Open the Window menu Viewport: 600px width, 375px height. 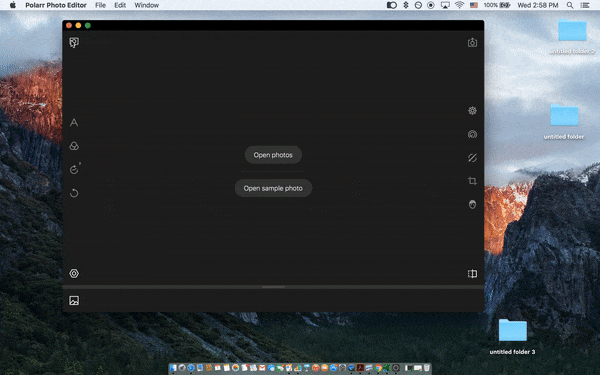point(147,5)
